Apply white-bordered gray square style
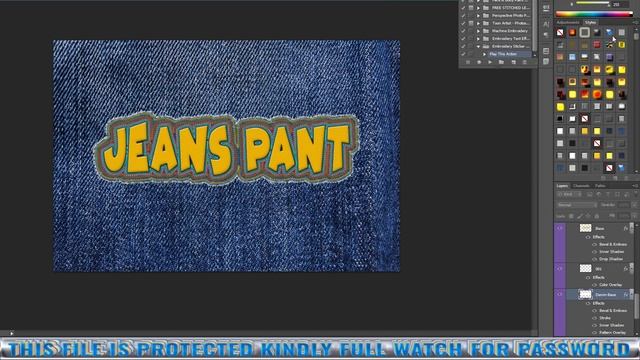Viewport: 640px width, 360px height. pos(584,32)
